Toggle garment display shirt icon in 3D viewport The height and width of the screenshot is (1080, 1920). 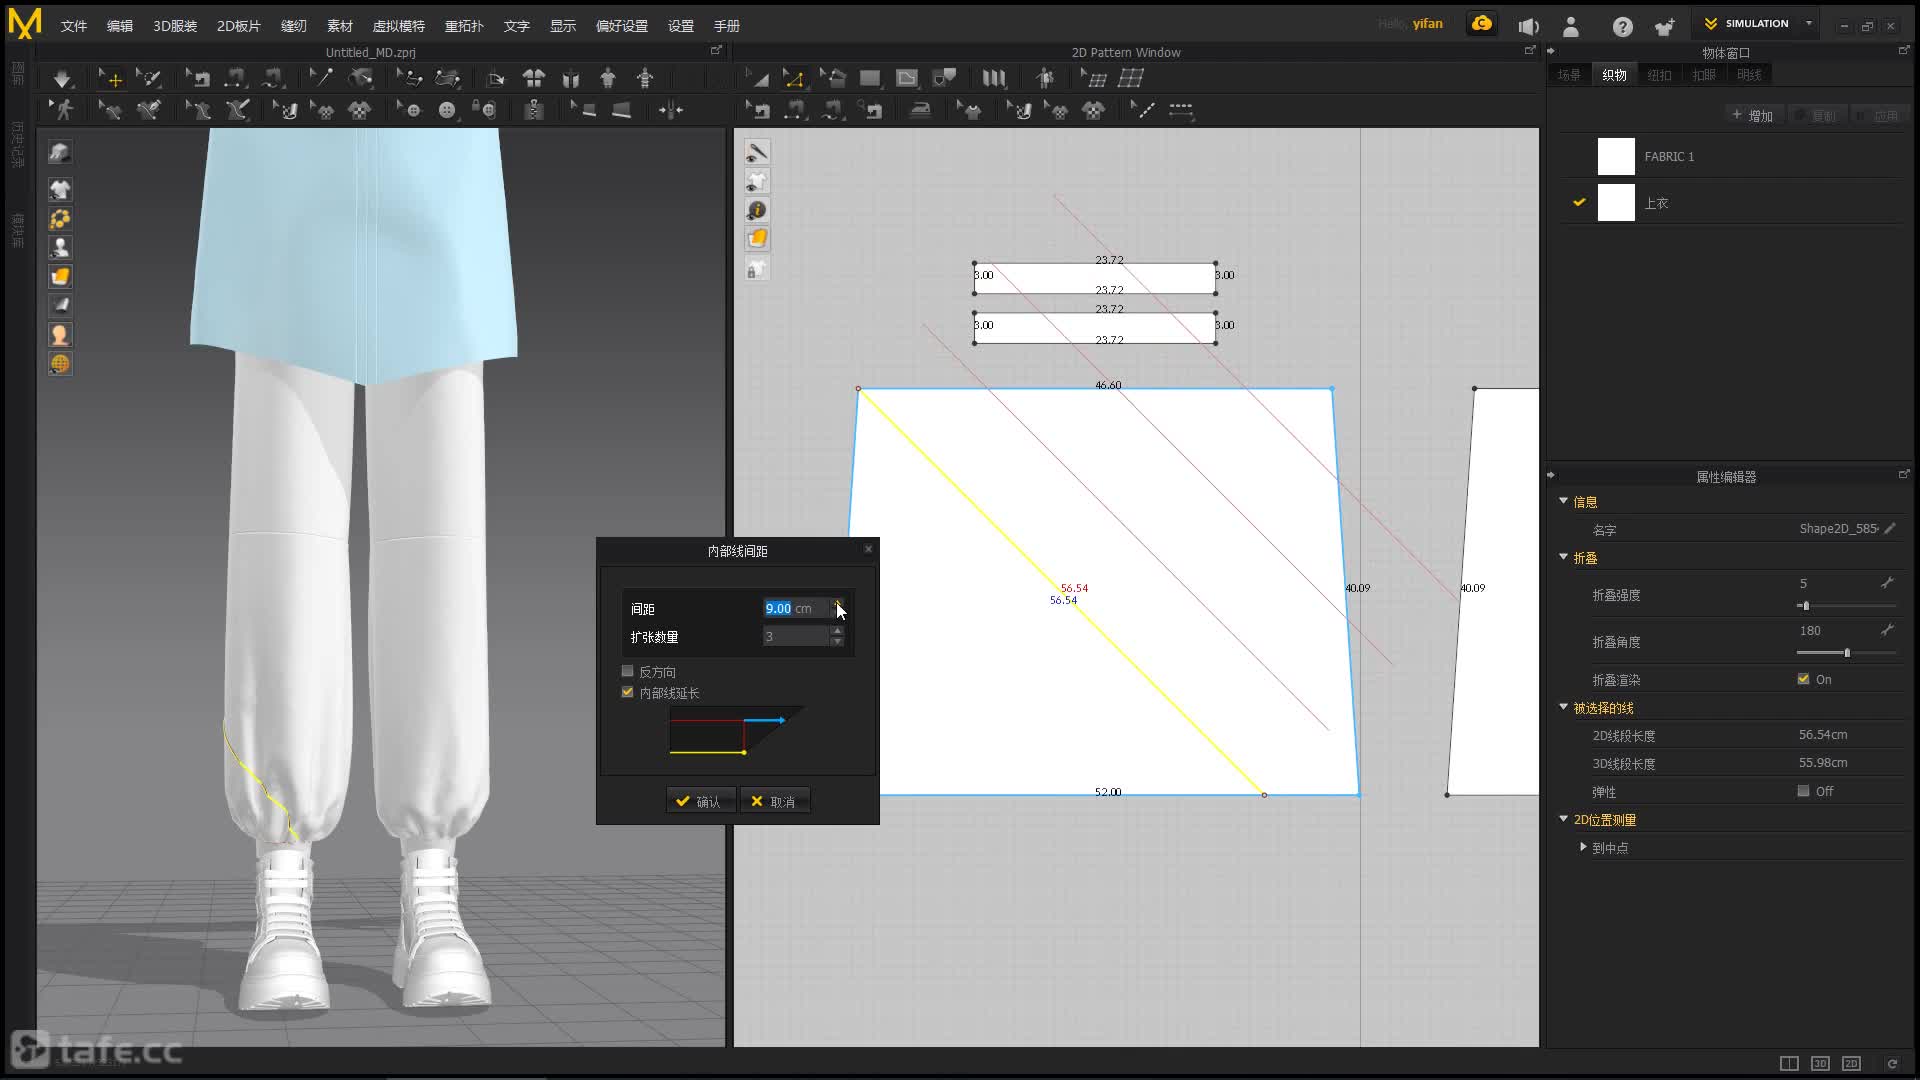(60, 189)
